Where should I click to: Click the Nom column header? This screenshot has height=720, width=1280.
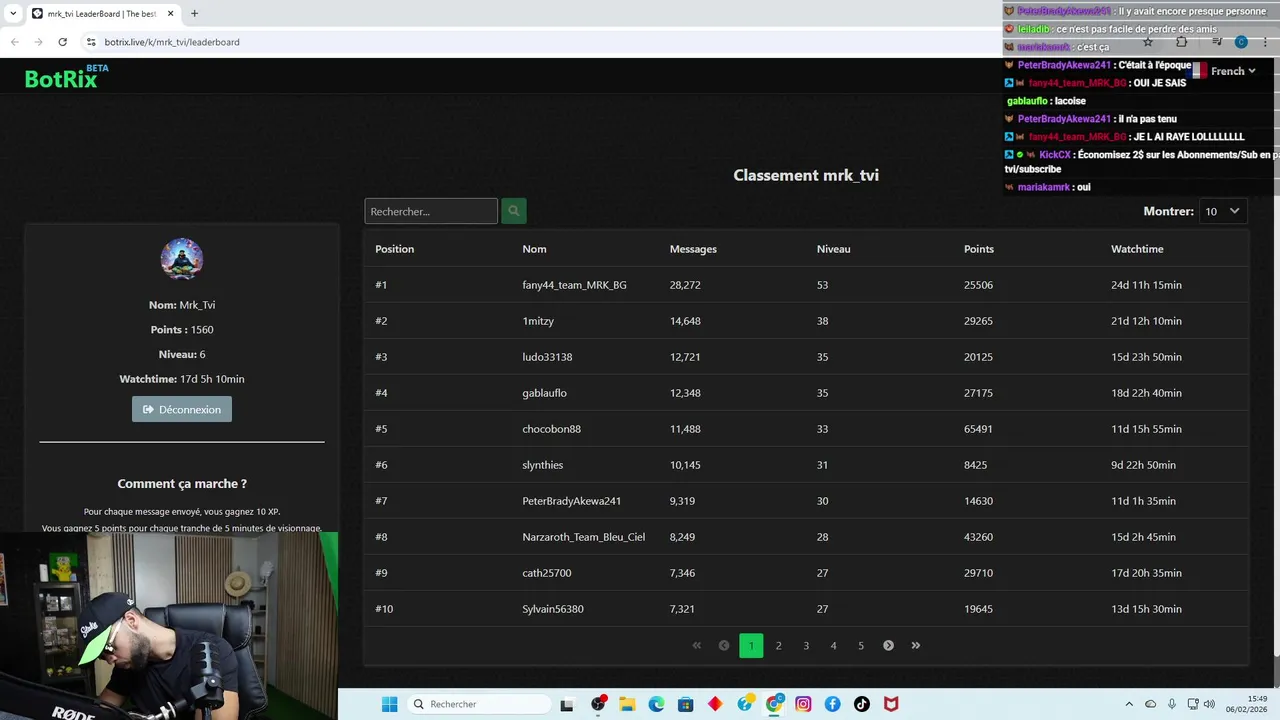tap(534, 249)
